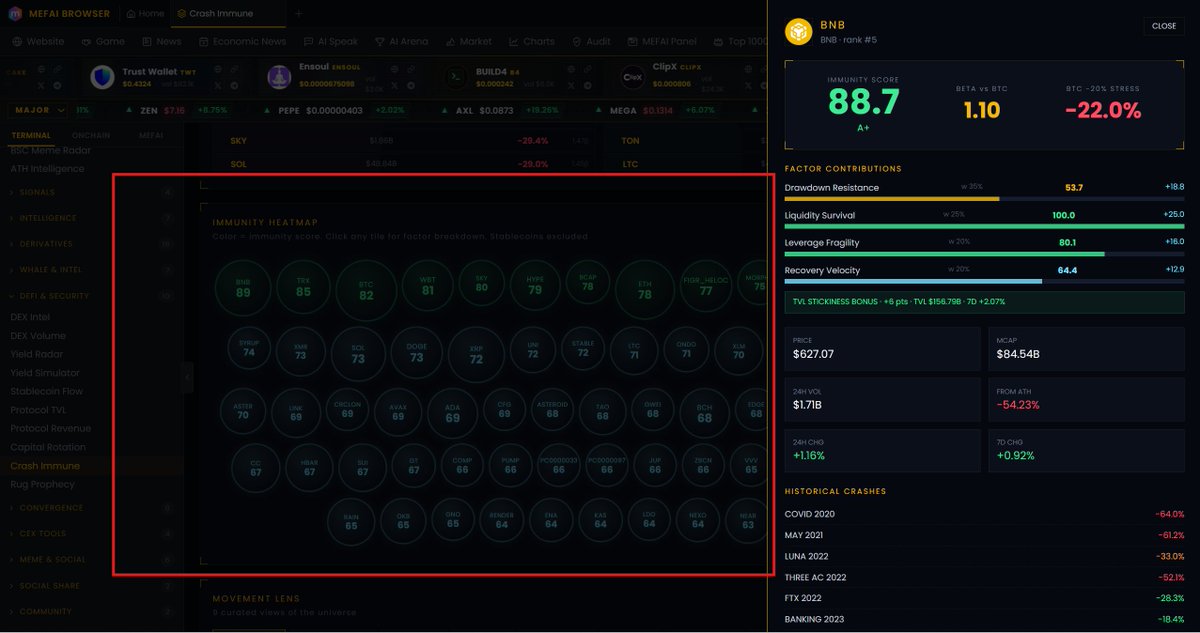Image resolution: width=1200 pixels, height=633 pixels.
Task: Open website globe icon on Ensoul card
Action: tap(393, 69)
